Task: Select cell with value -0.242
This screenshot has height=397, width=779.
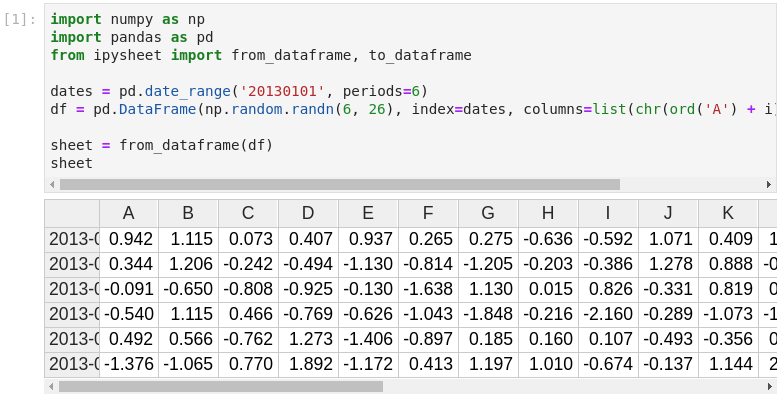Action: [248, 264]
